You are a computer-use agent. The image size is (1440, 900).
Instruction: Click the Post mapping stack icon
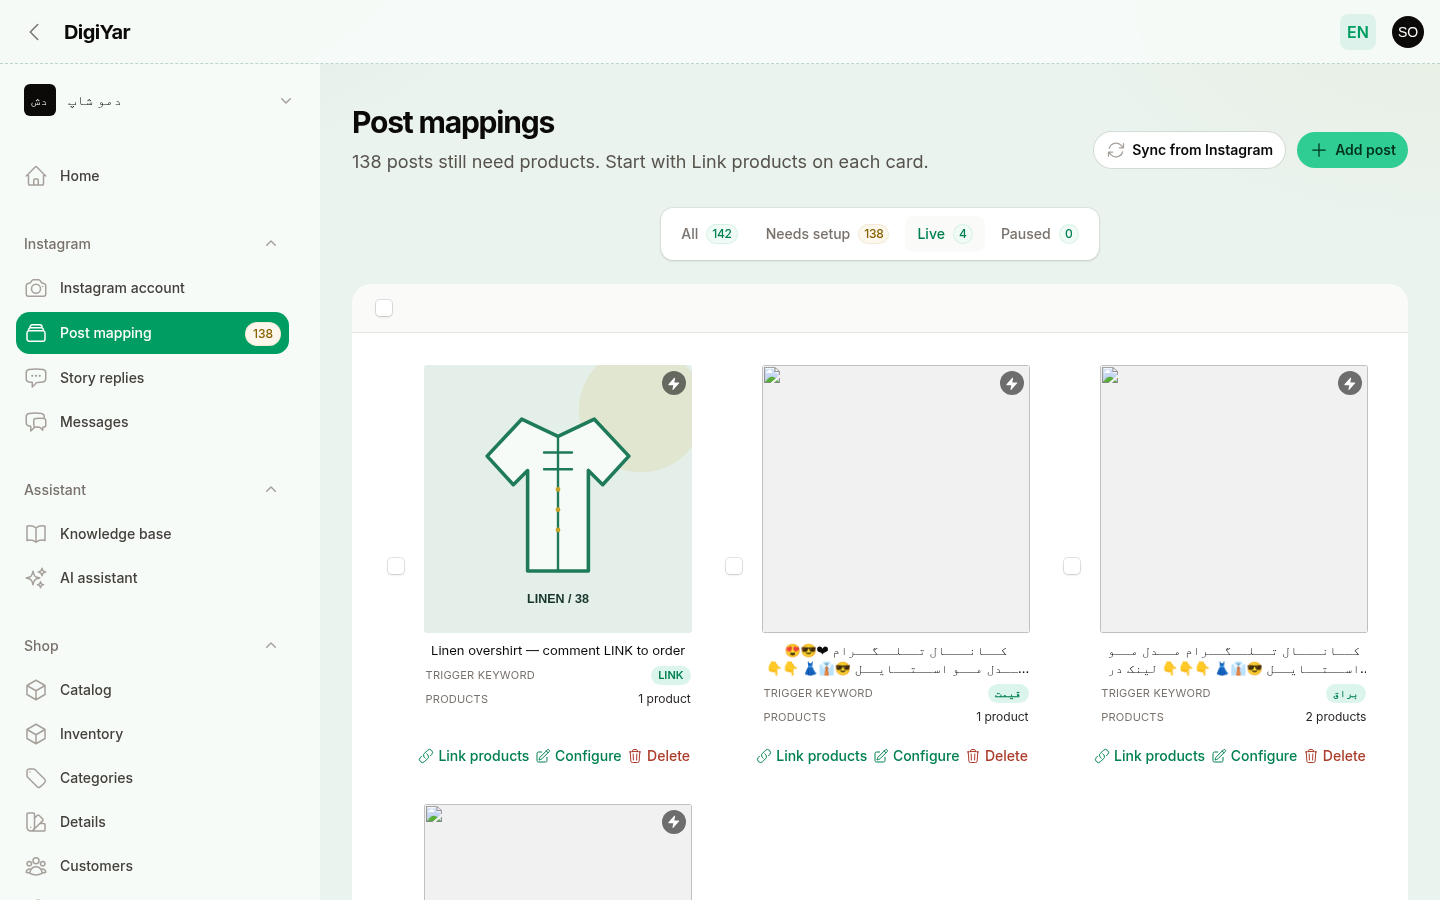click(36, 333)
